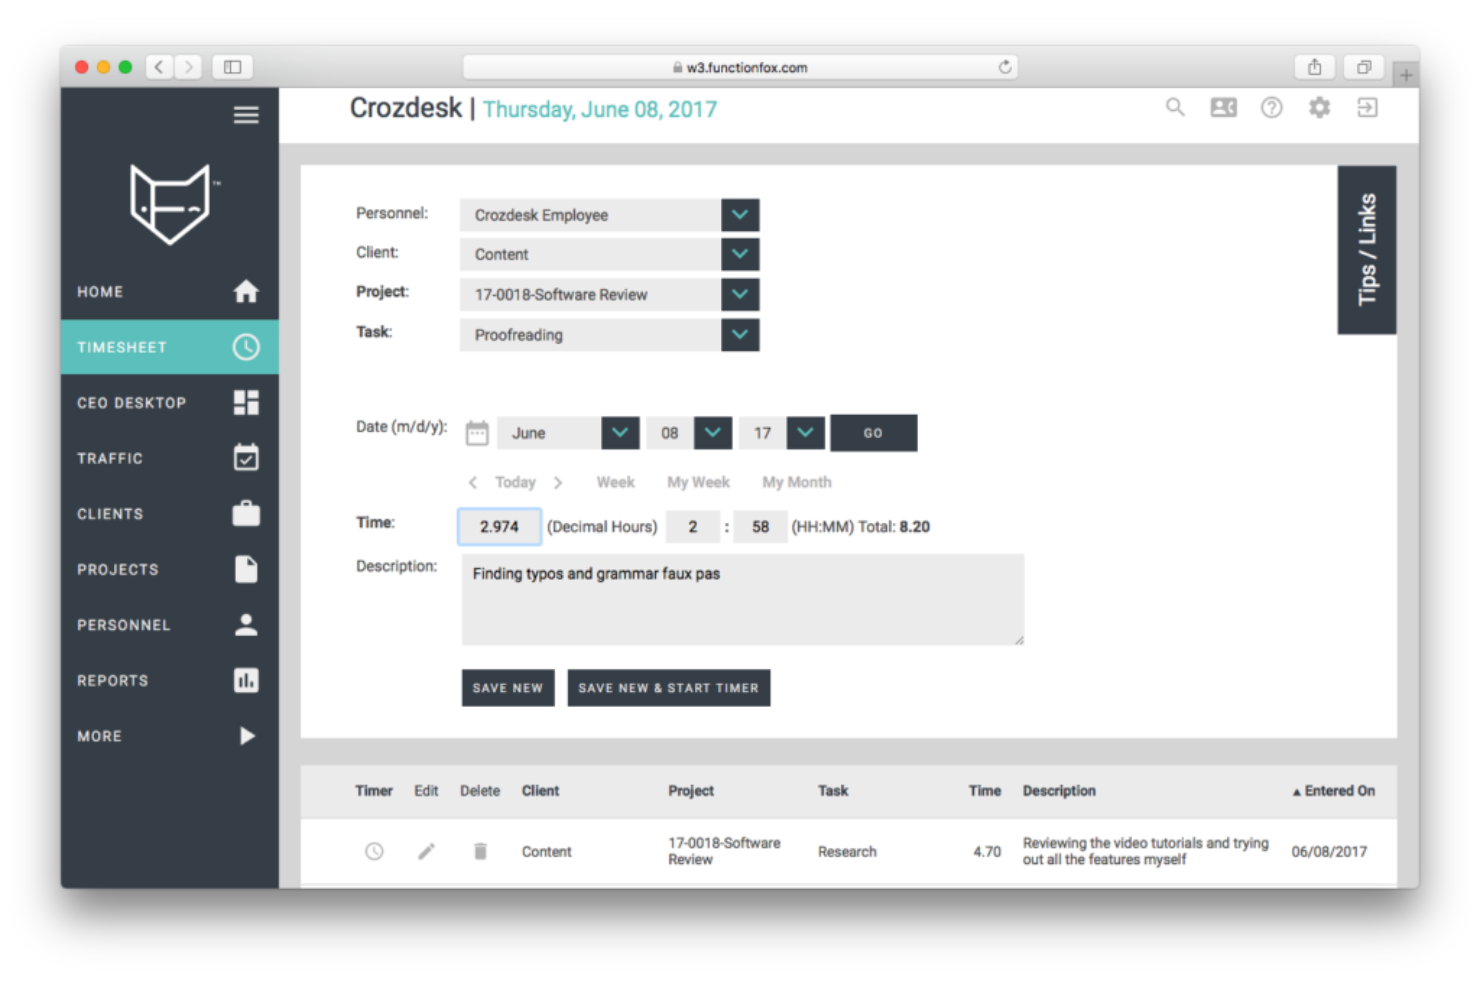Click the 06/08/2017 entered date
Viewport: 1480px width, 987px height.
pyautogui.click(x=1329, y=852)
